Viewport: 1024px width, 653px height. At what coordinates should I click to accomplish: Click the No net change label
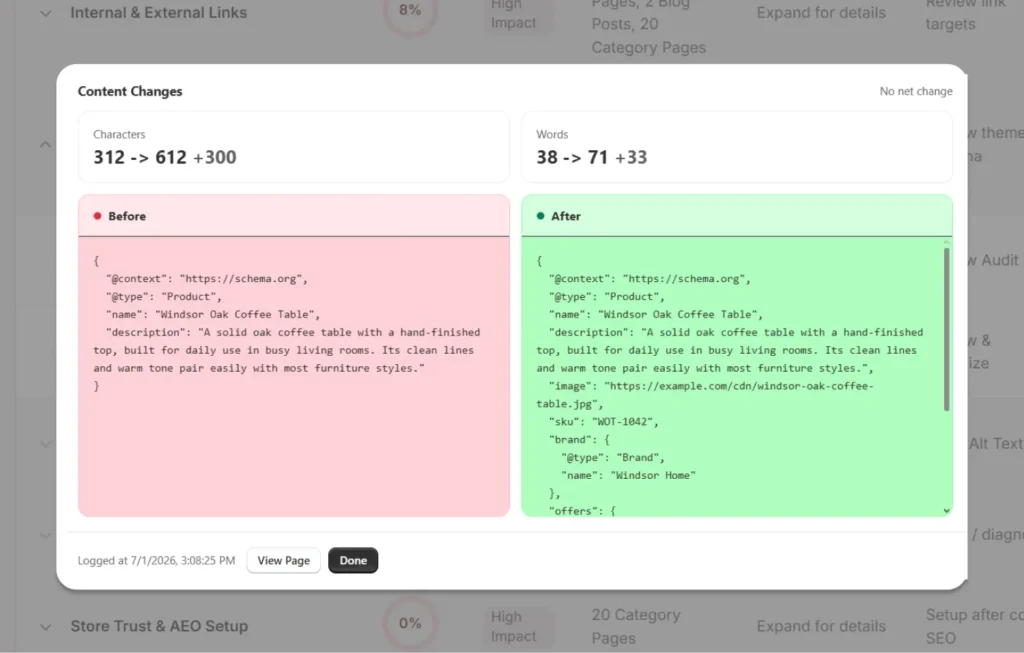pyautogui.click(x=916, y=91)
